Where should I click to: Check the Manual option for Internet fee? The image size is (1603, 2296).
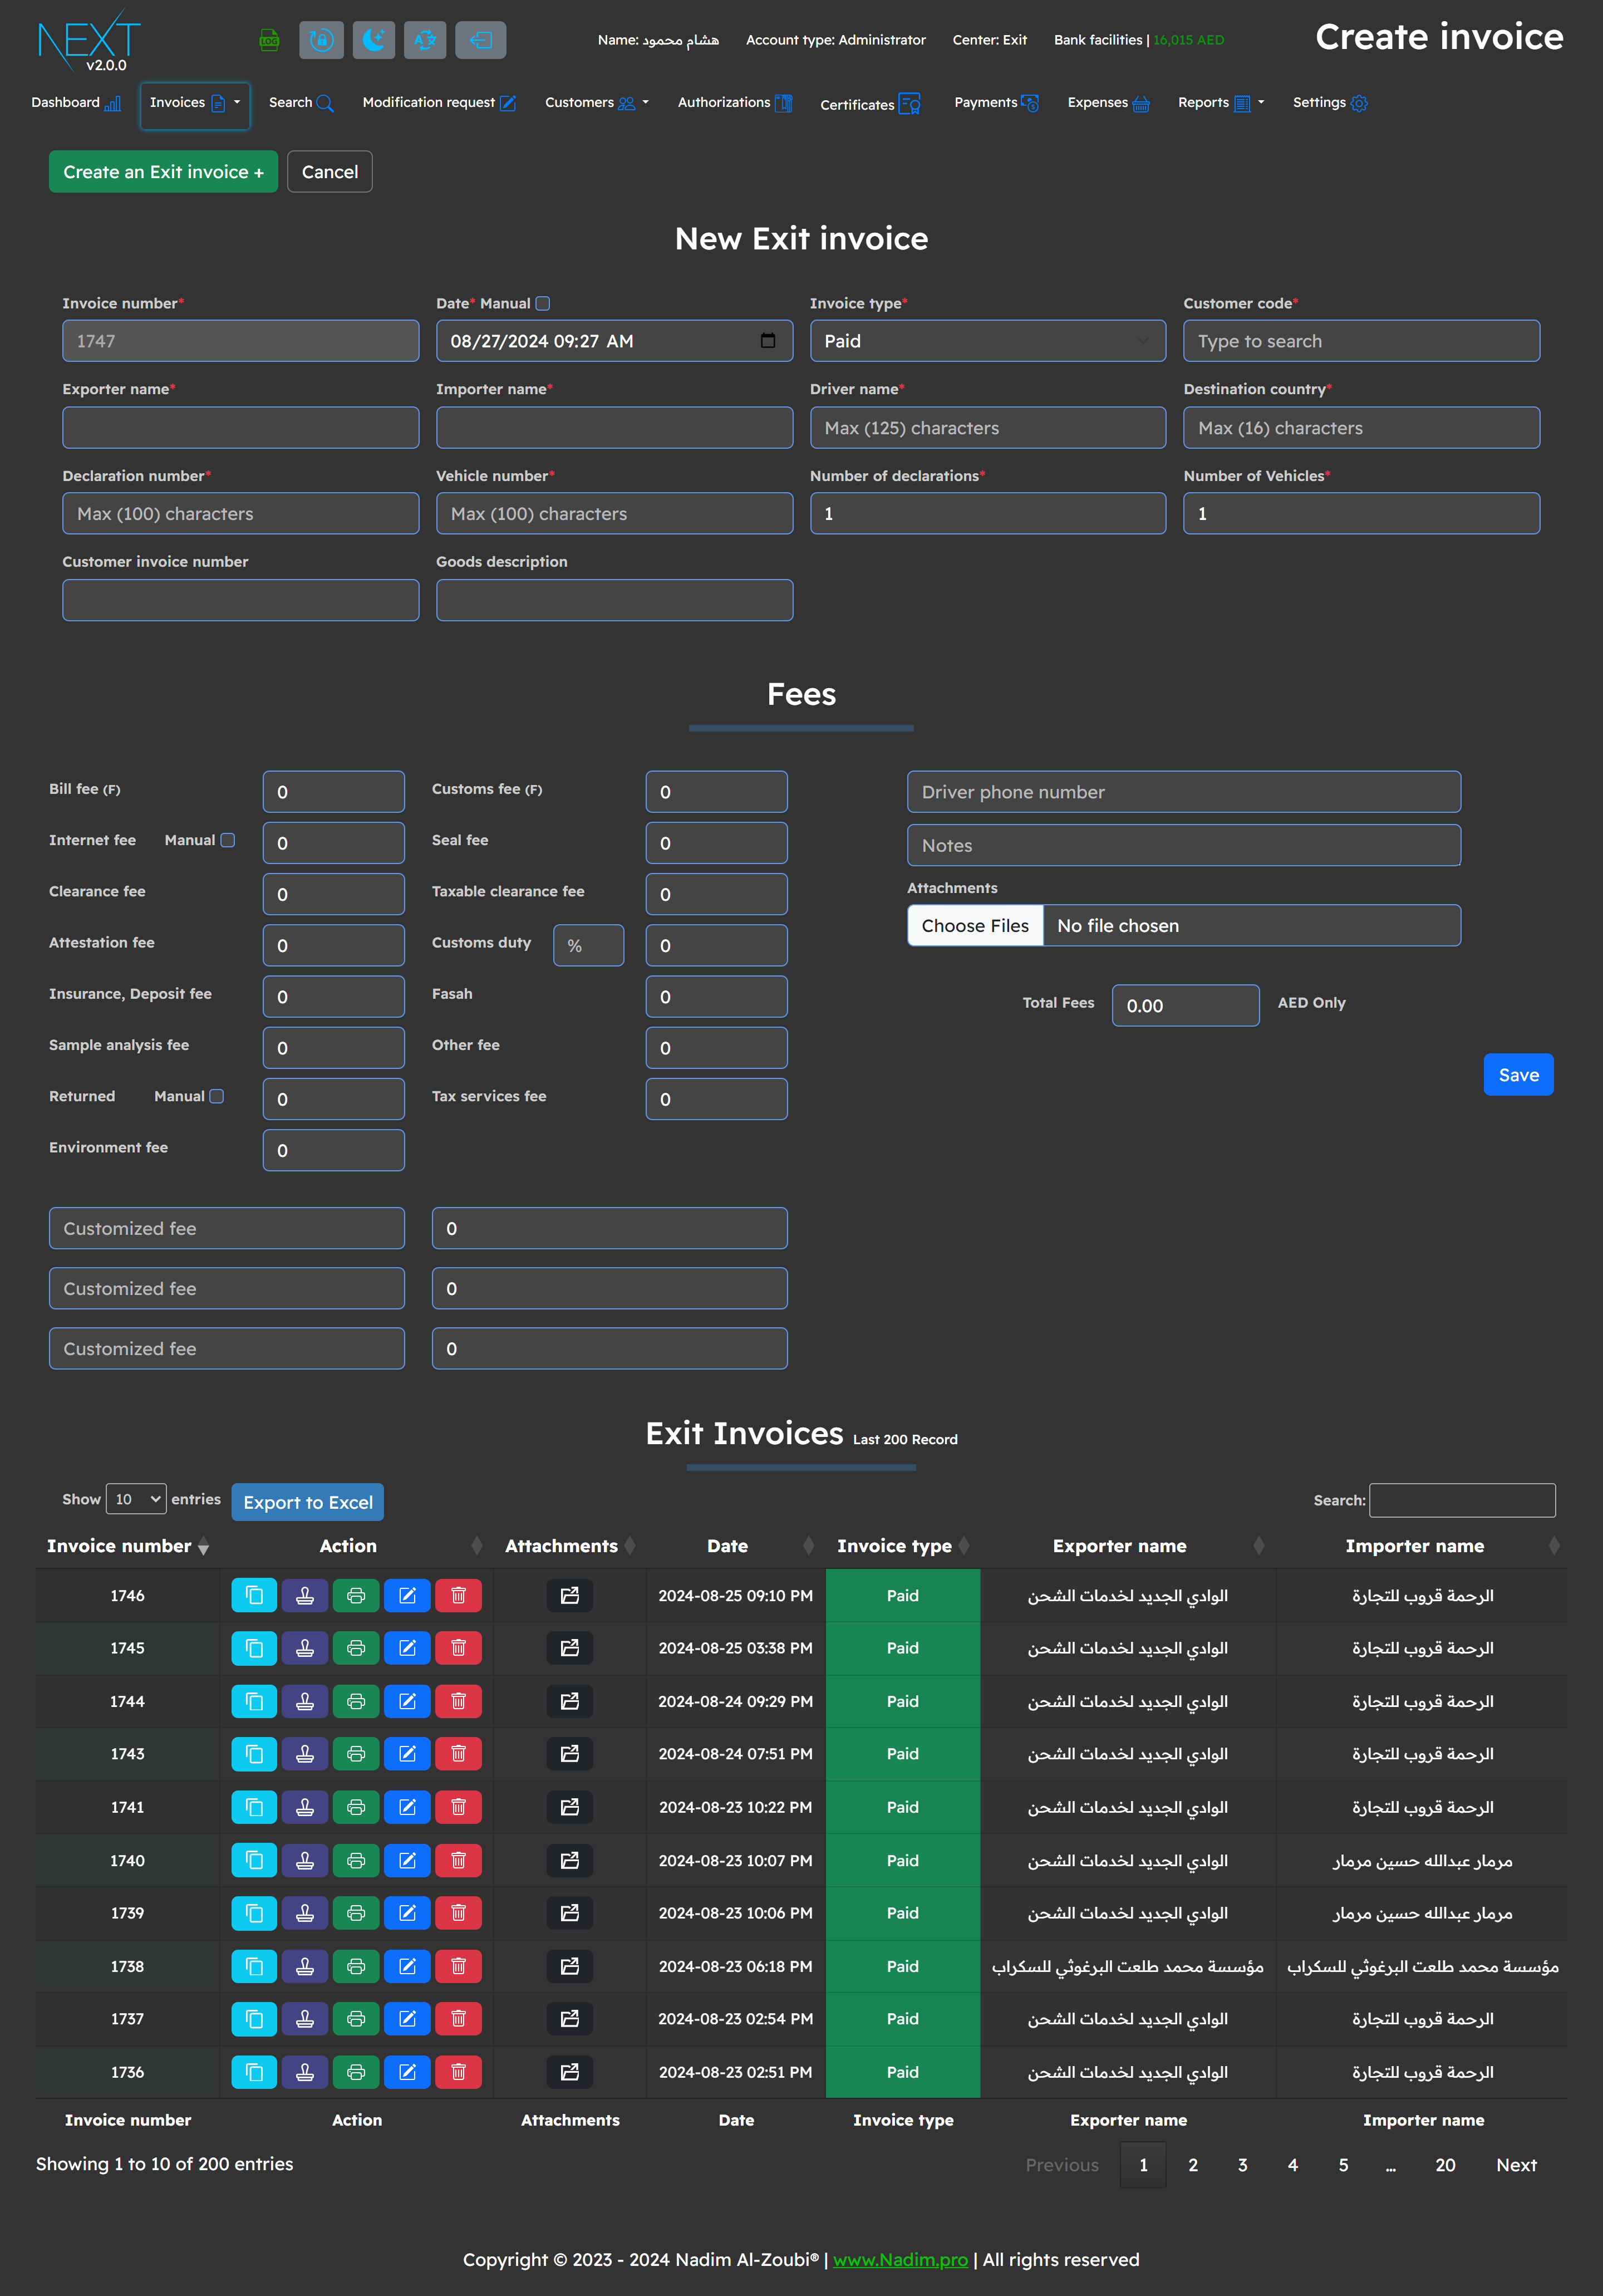(228, 840)
